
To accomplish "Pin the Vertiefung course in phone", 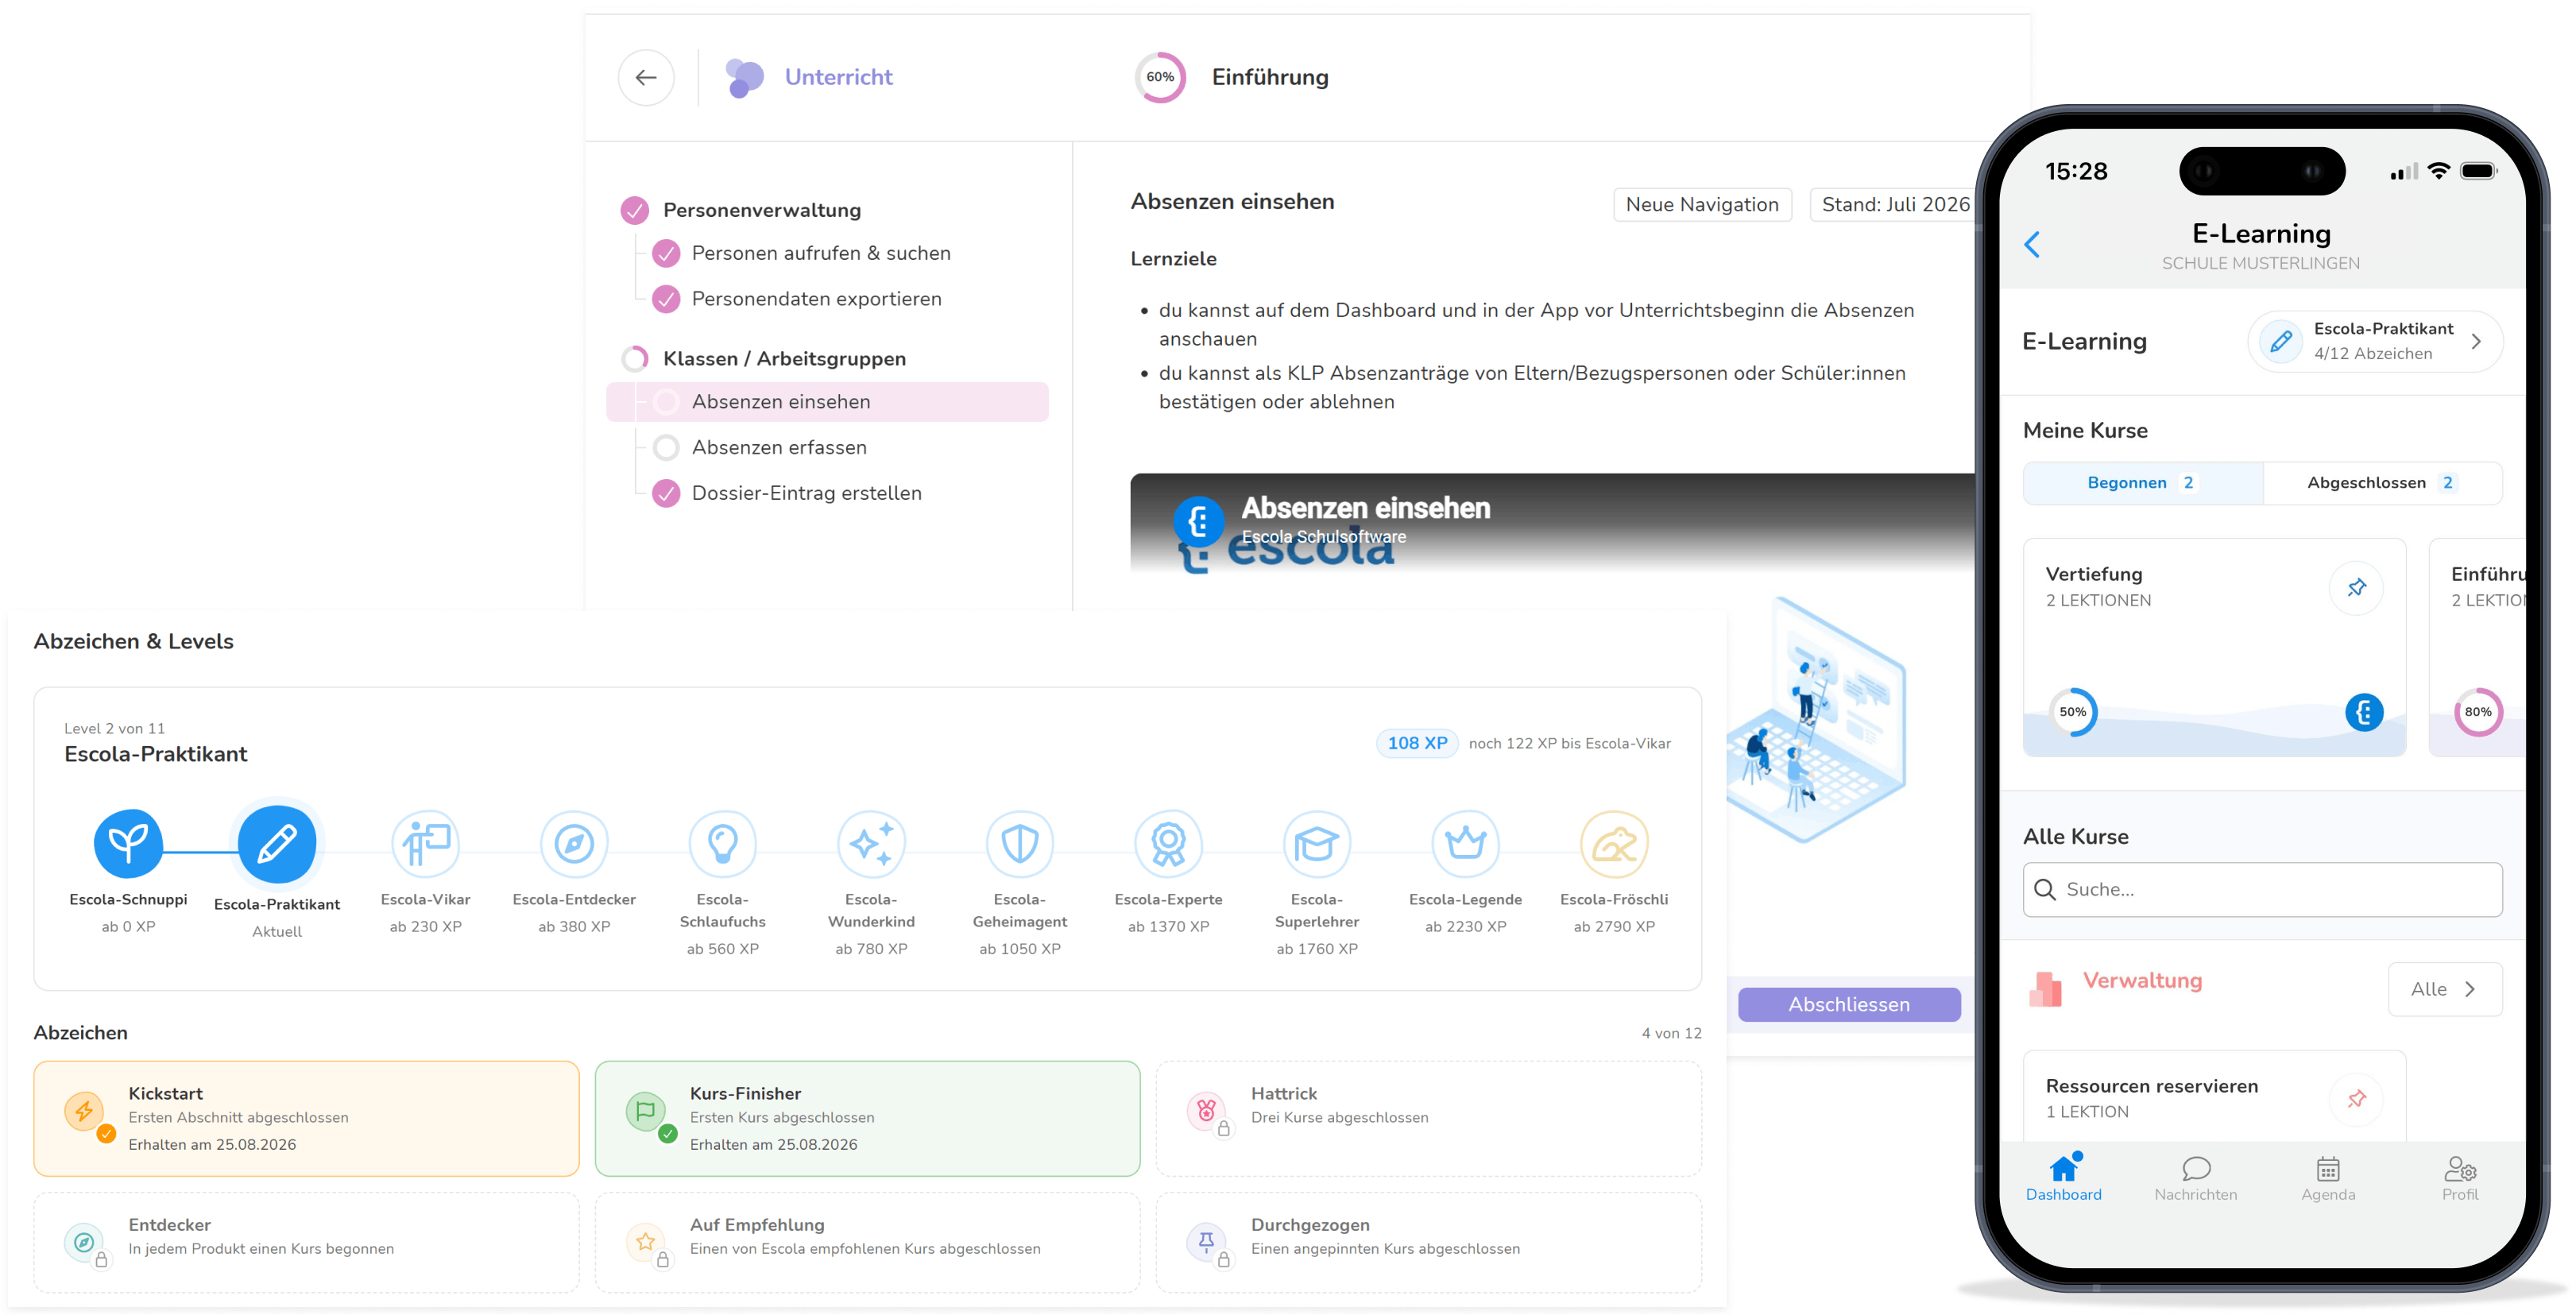I will coord(2356,587).
